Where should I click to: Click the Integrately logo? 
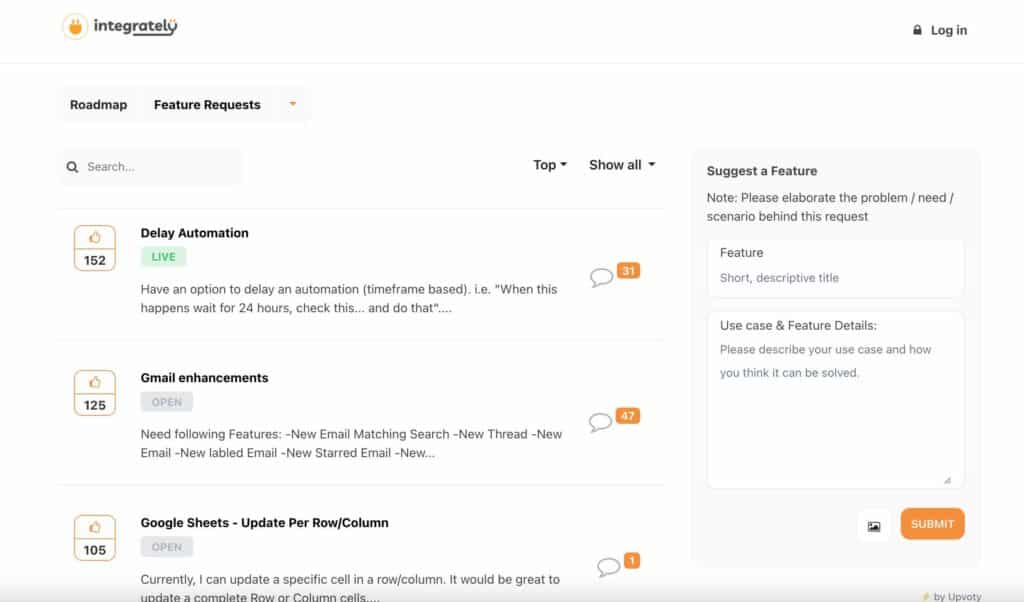click(x=120, y=27)
